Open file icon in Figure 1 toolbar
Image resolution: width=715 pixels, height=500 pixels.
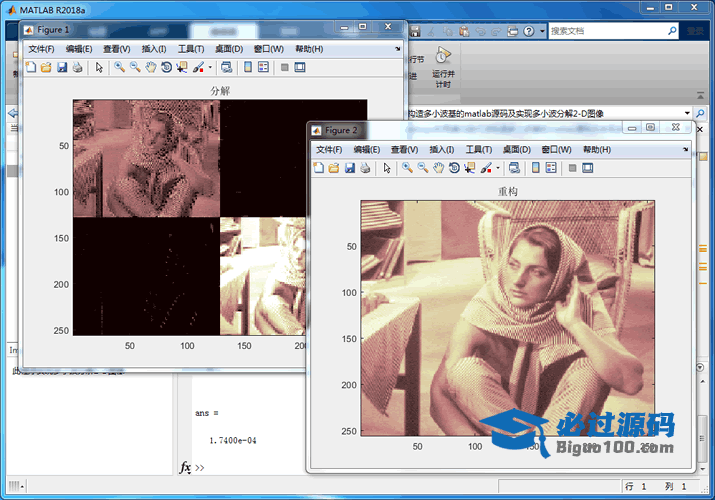pyautogui.click(x=46, y=68)
